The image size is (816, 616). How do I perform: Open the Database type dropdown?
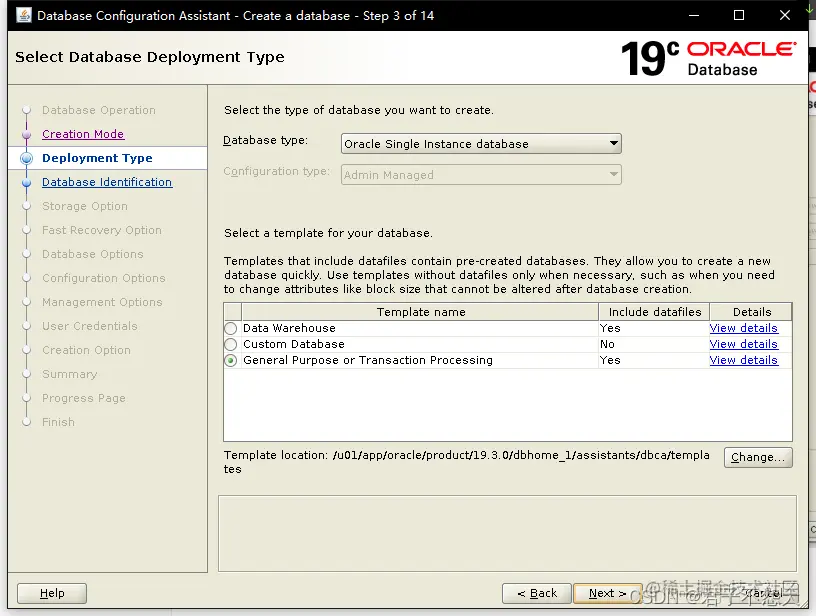point(481,144)
